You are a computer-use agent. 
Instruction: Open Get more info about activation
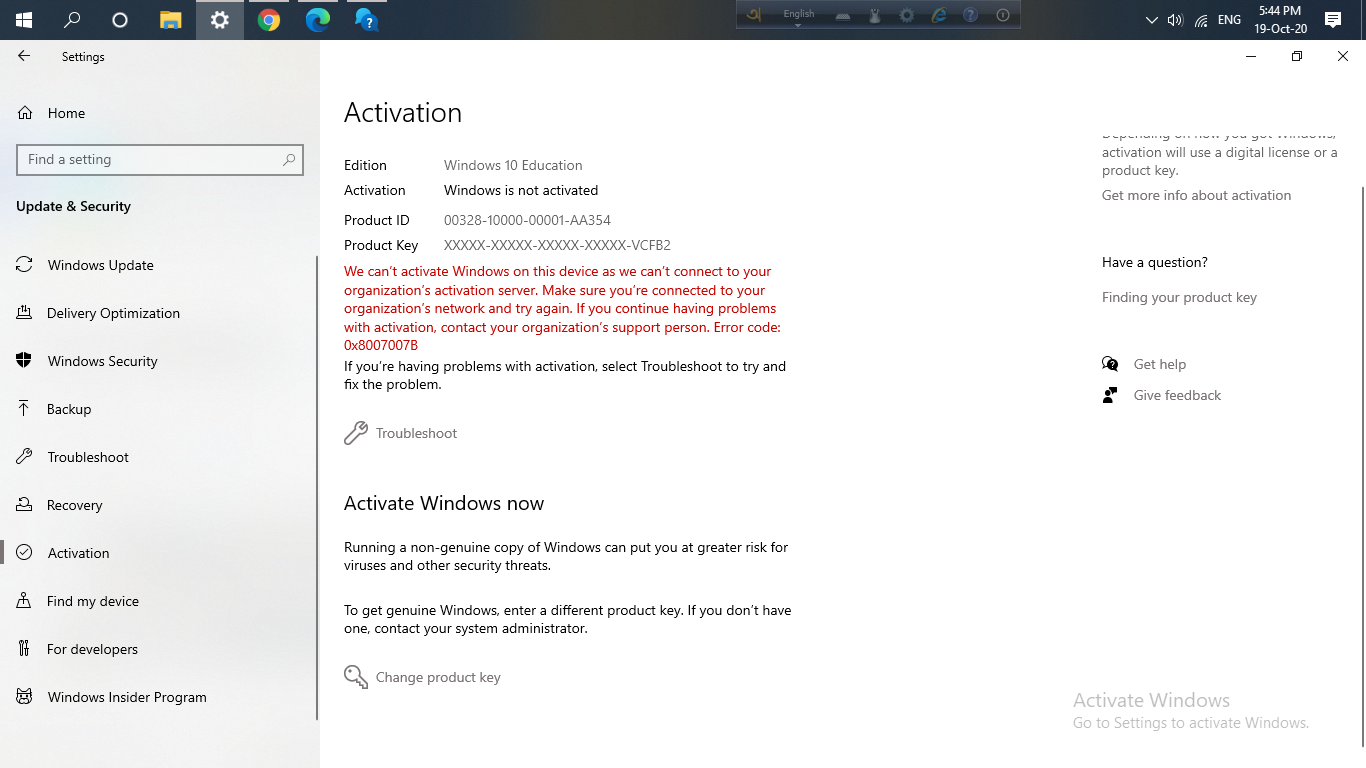[1196, 195]
